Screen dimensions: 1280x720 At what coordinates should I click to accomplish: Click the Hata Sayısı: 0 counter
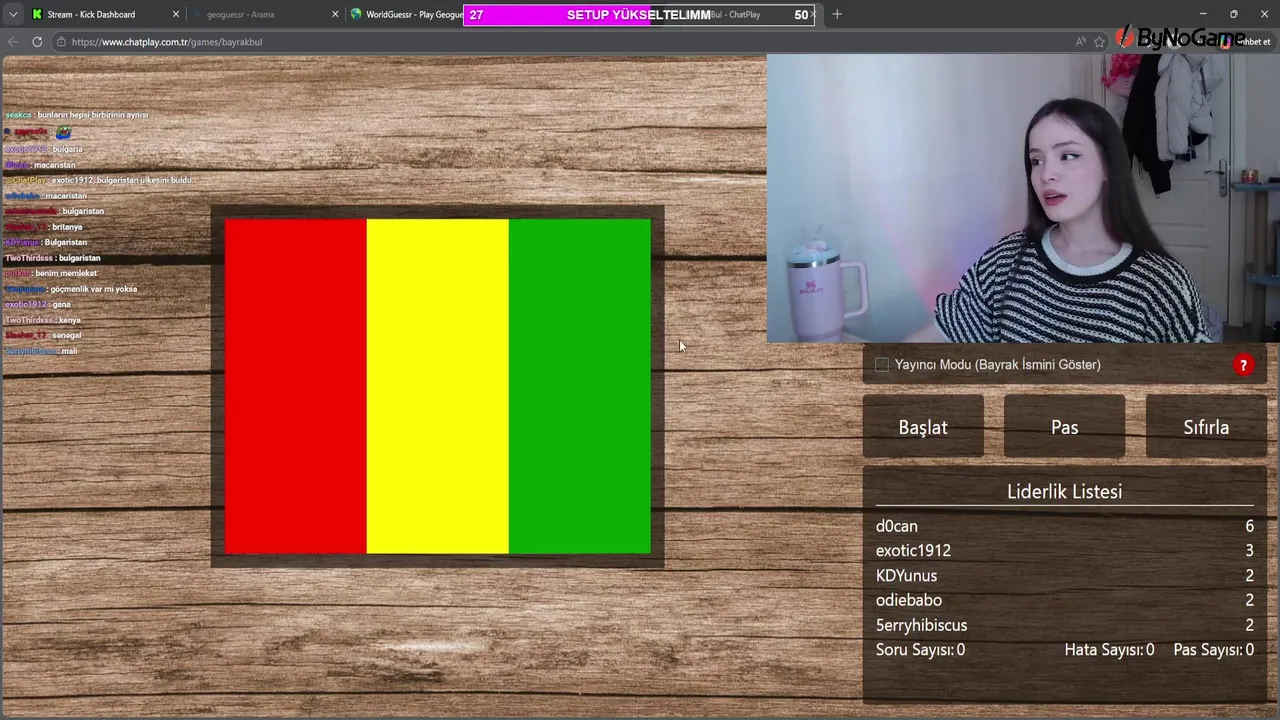[x=1109, y=650]
